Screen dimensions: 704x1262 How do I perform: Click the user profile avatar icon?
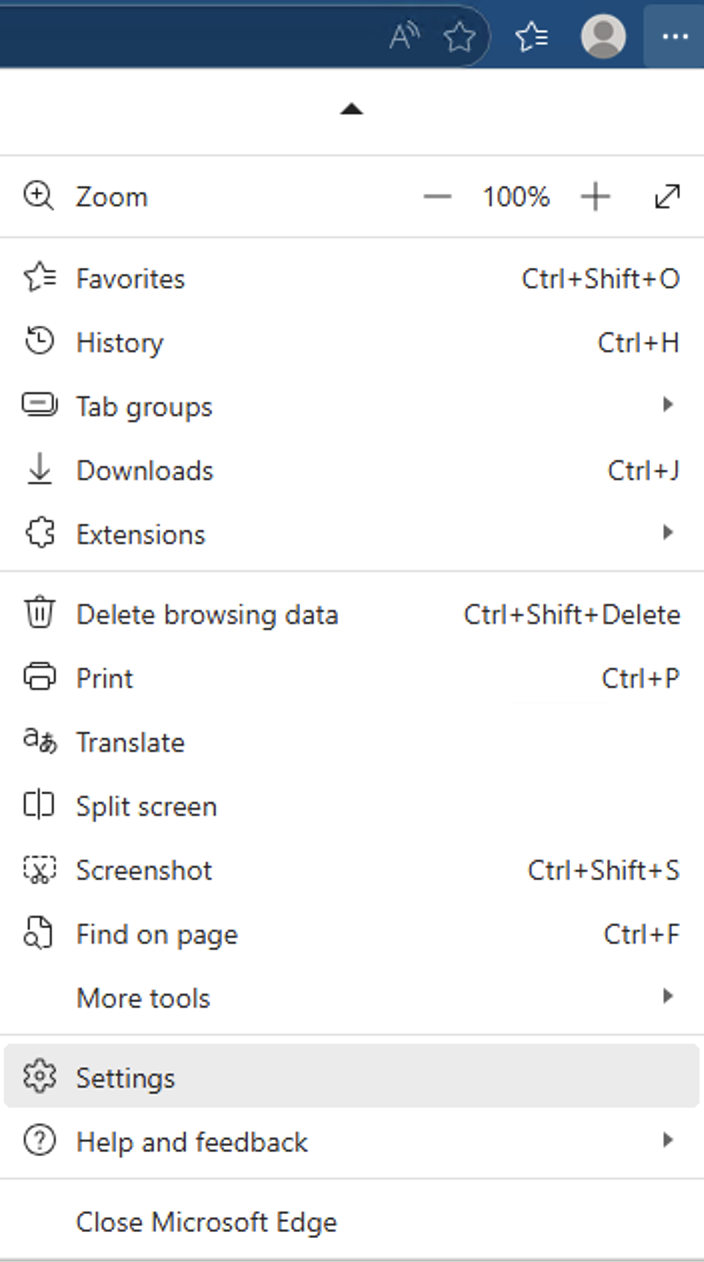[x=603, y=37]
